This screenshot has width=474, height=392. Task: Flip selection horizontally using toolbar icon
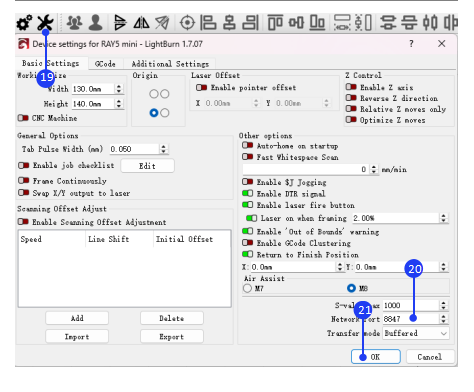(141, 23)
